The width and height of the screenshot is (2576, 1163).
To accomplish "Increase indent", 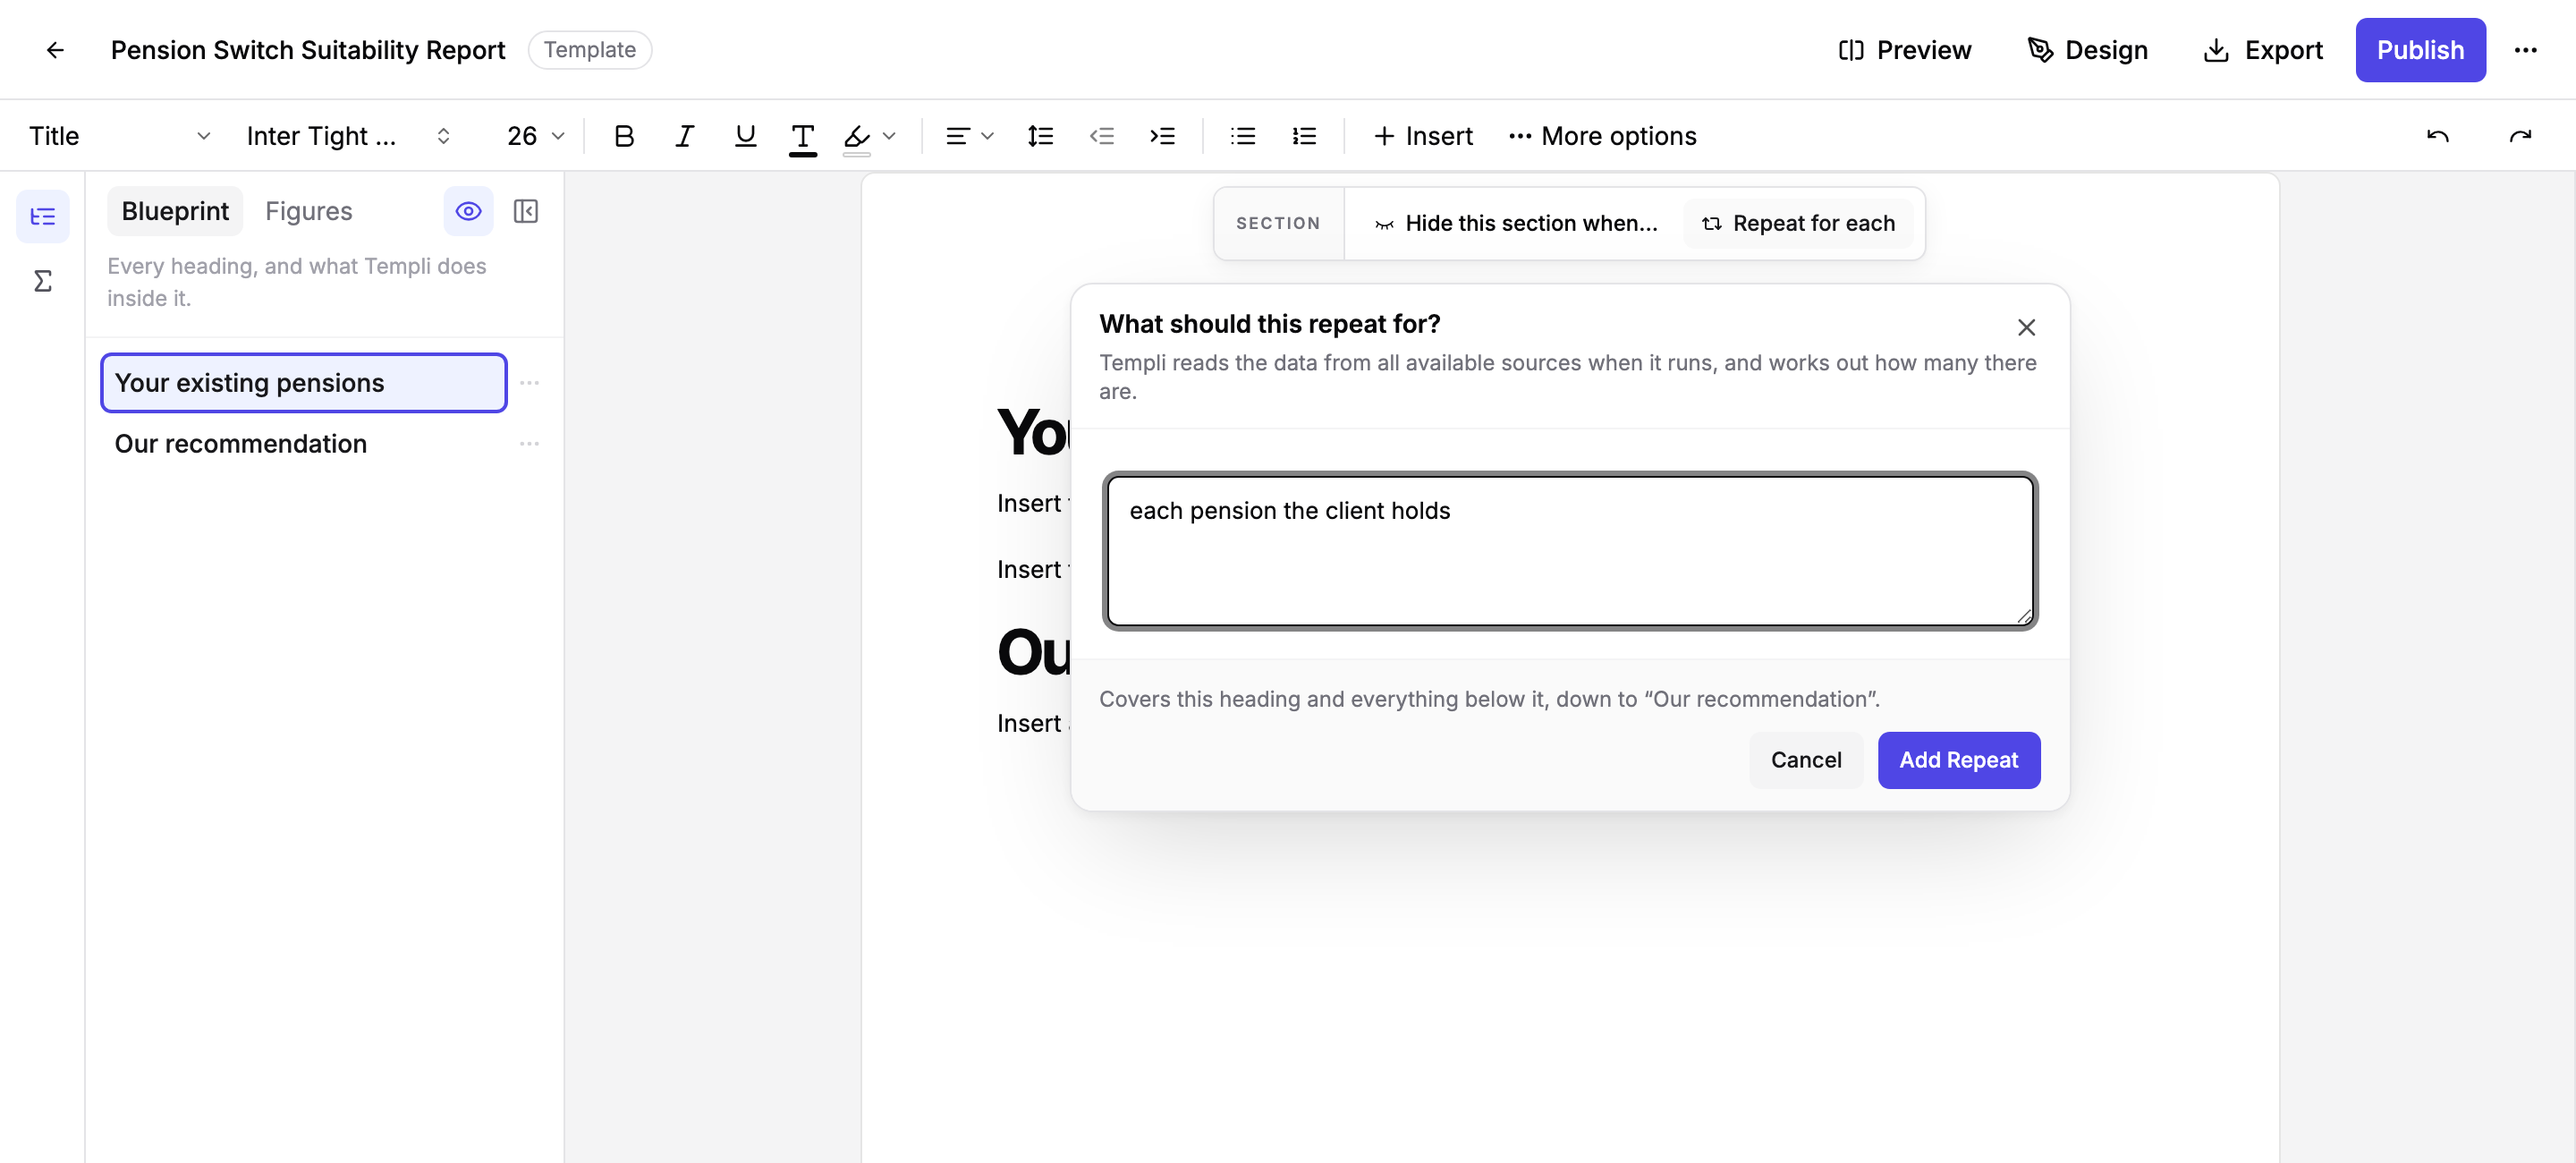I will pyautogui.click(x=1162, y=136).
